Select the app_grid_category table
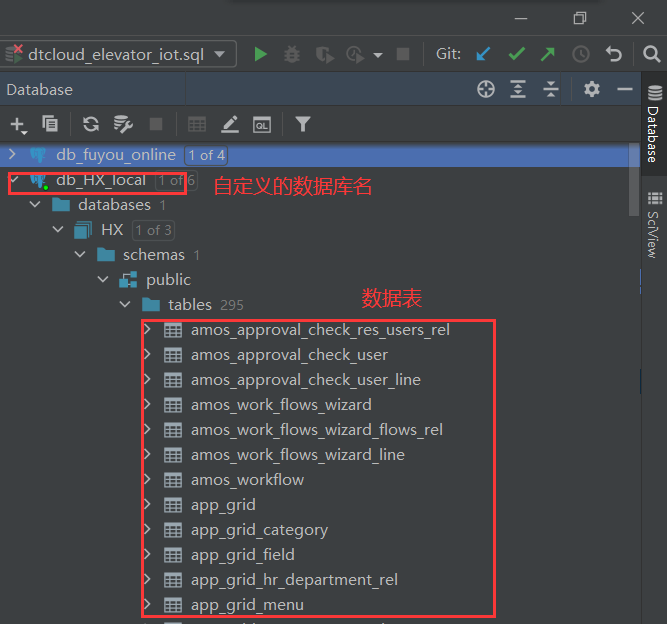The image size is (667, 624). [259, 530]
